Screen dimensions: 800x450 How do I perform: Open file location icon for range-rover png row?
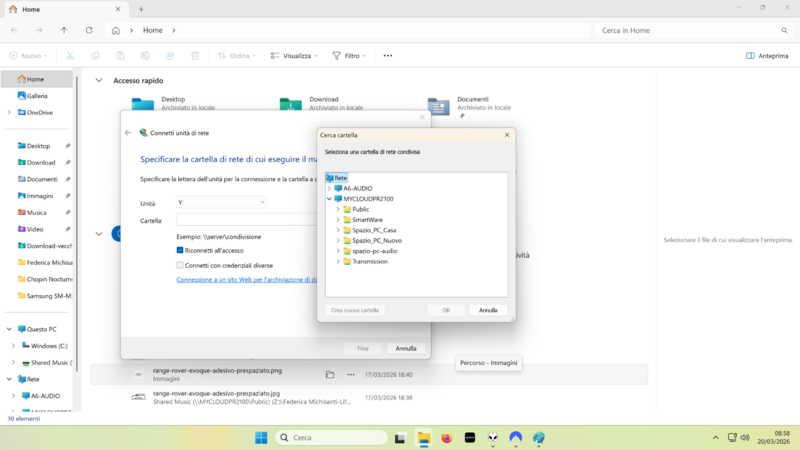[330, 374]
